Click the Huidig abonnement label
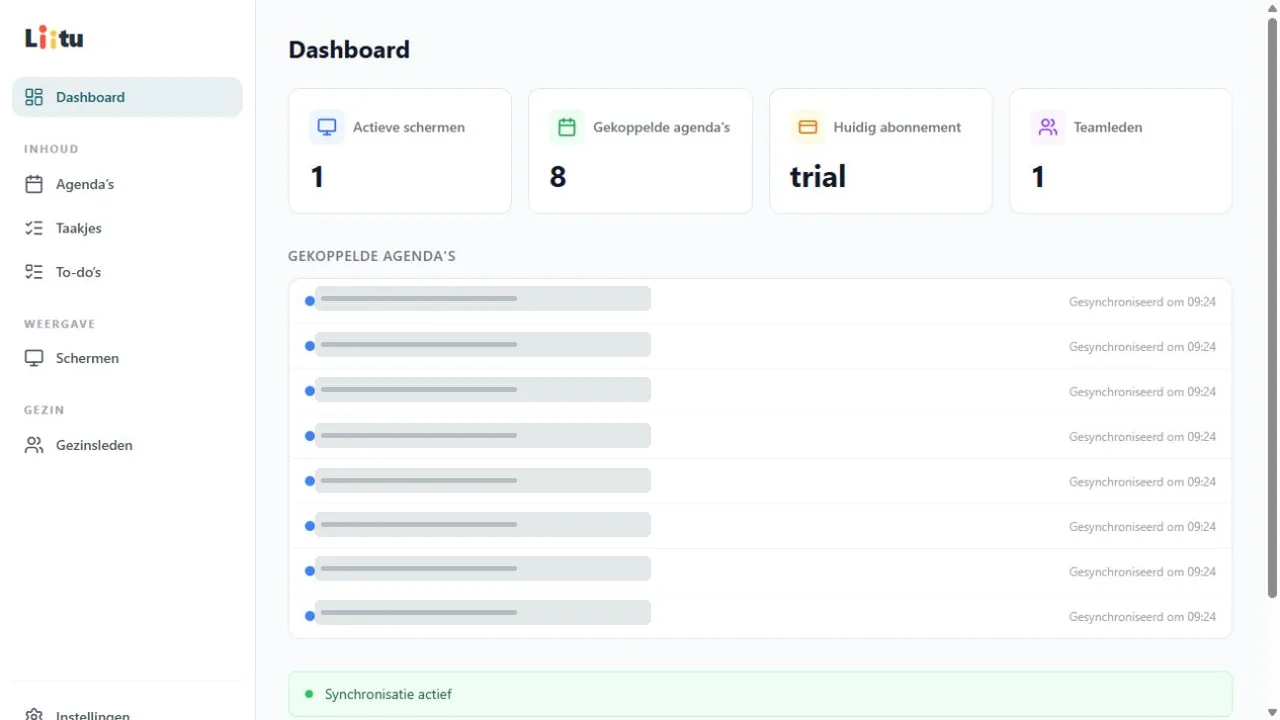 point(897,127)
